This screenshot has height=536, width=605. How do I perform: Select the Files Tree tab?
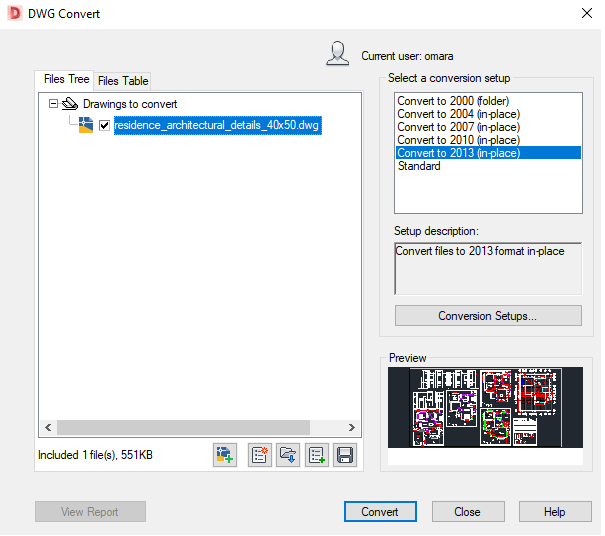pos(66,79)
